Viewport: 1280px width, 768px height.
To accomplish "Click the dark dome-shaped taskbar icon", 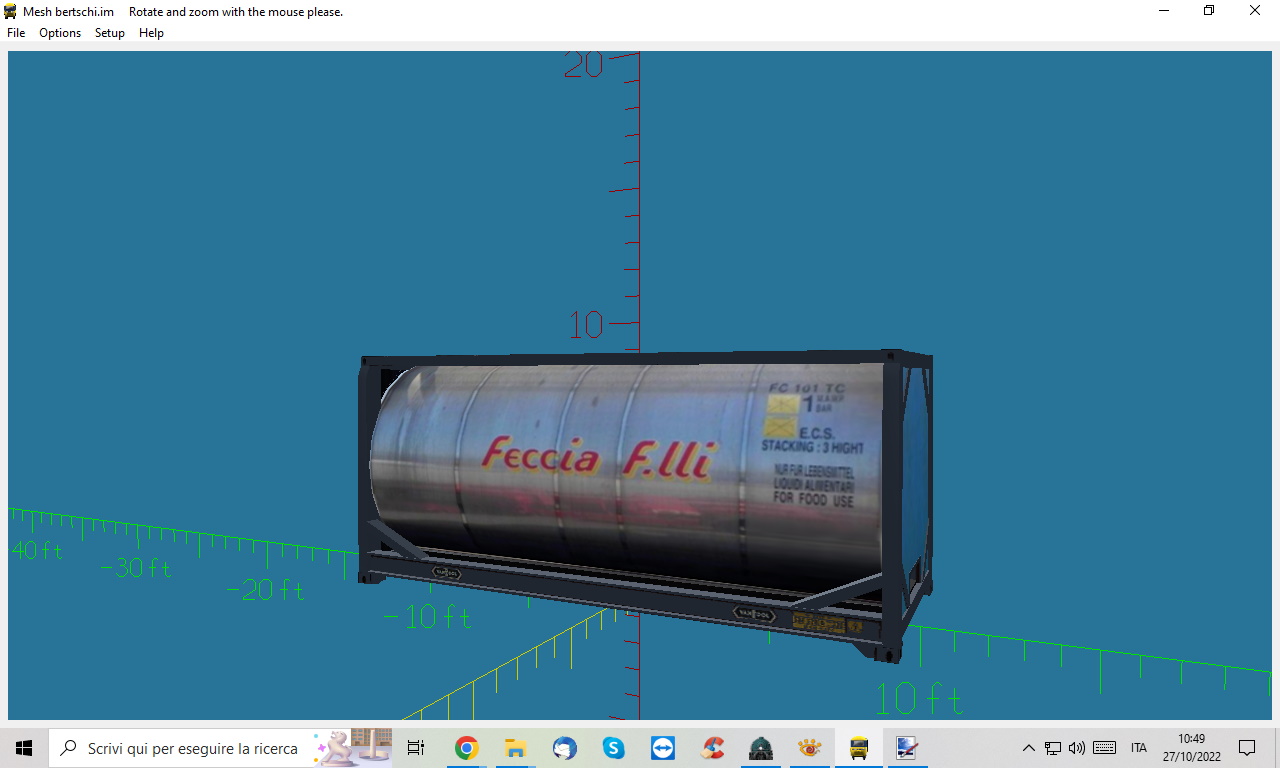I will [761, 748].
